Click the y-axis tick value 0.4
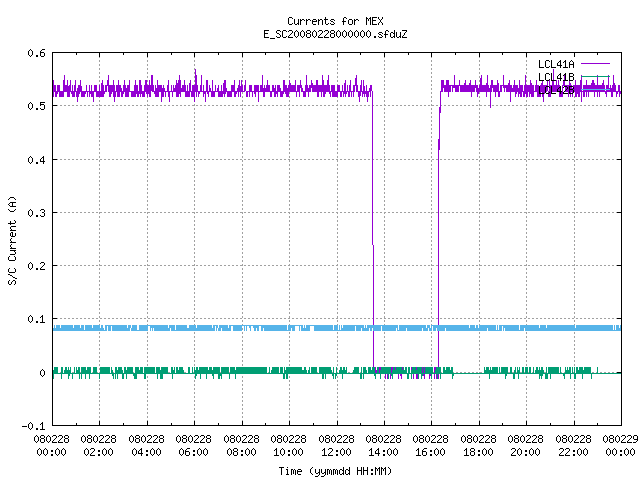 (x=36, y=160)
